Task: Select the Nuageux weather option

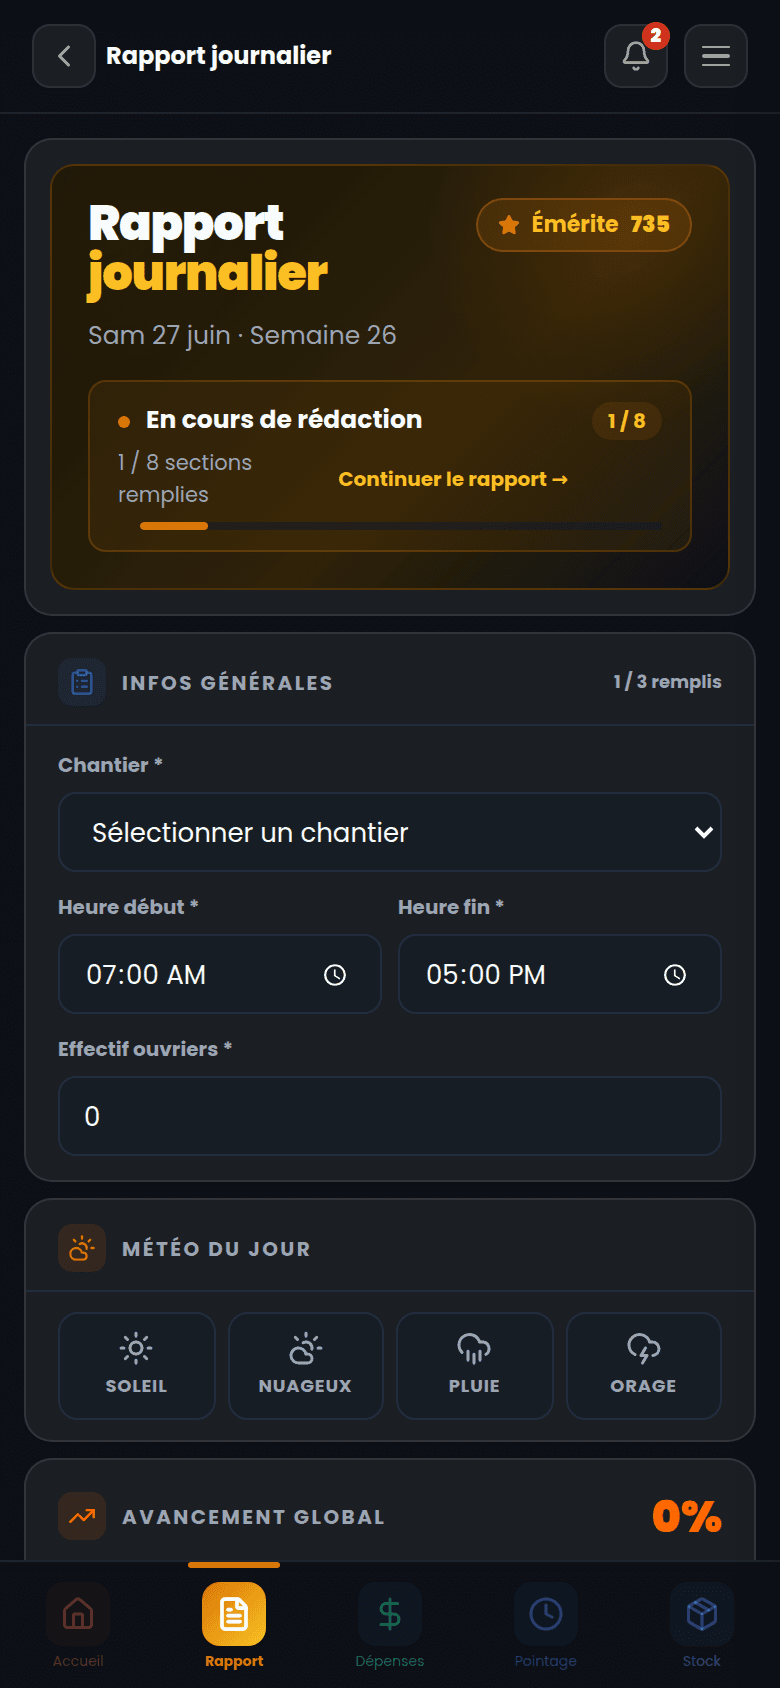Action: coord(306,1366)
